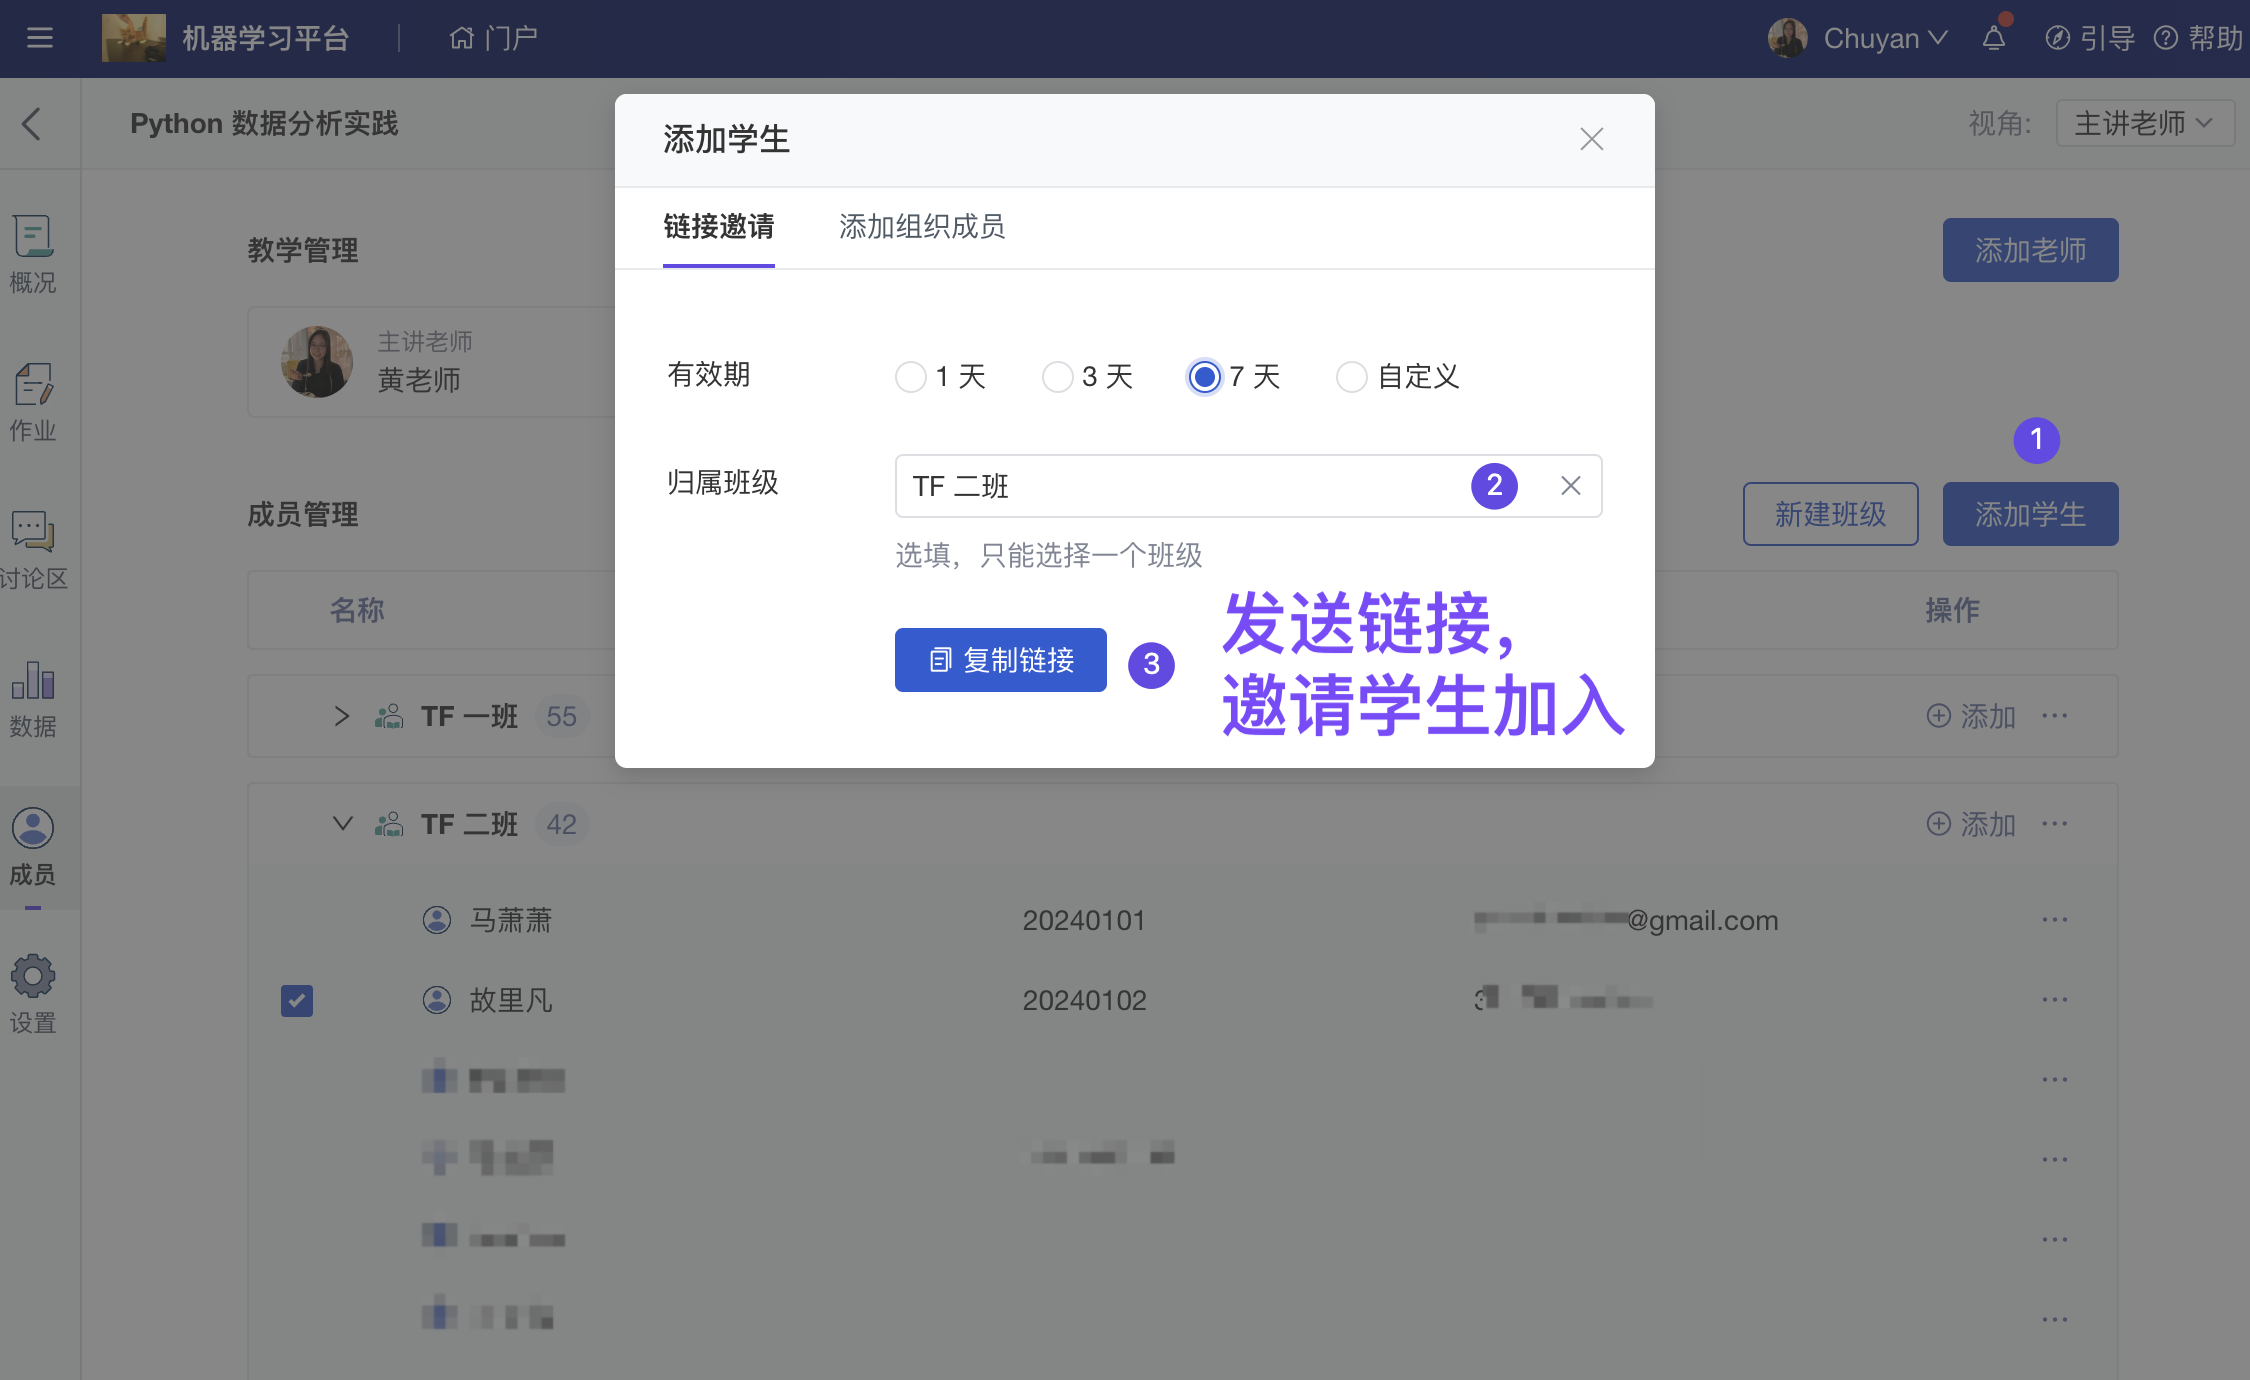Uncheck the checkbox beside 故里凡
The image size is (2250, 1380).
click(x=297, y=1000)
